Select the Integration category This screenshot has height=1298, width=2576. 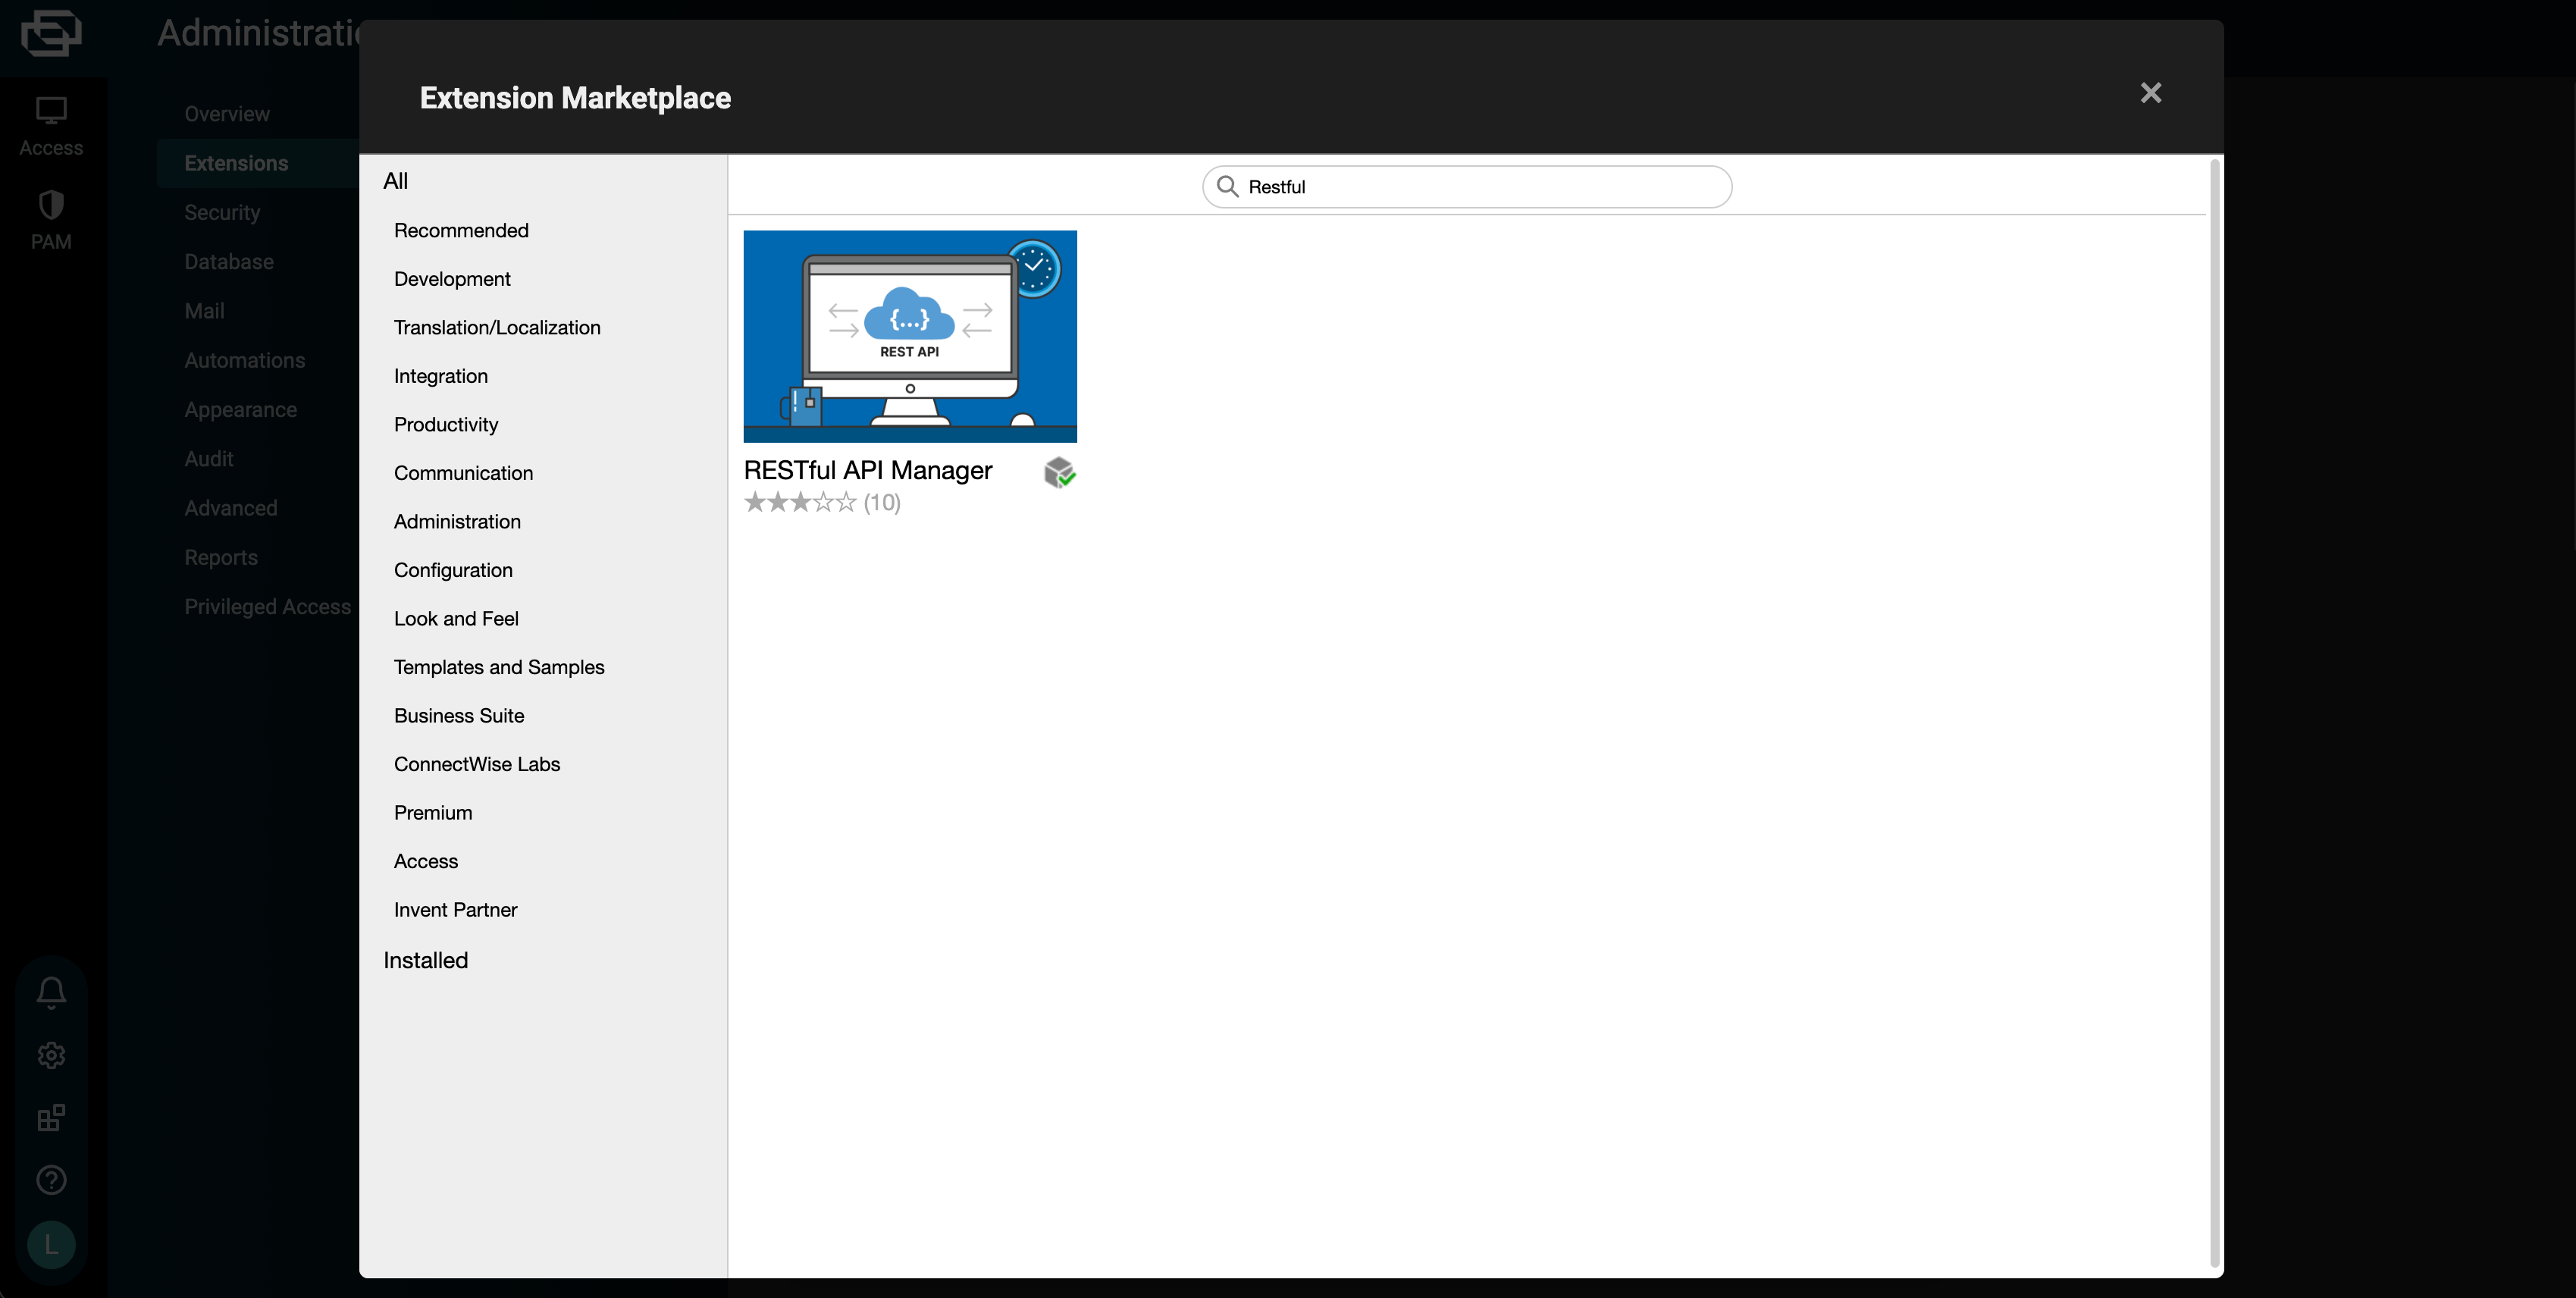tap(440, 376)
